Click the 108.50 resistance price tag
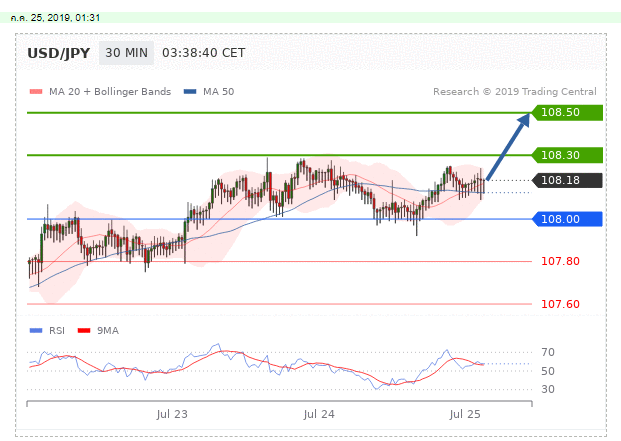621x441 pixels. click(x=567, y=112)
